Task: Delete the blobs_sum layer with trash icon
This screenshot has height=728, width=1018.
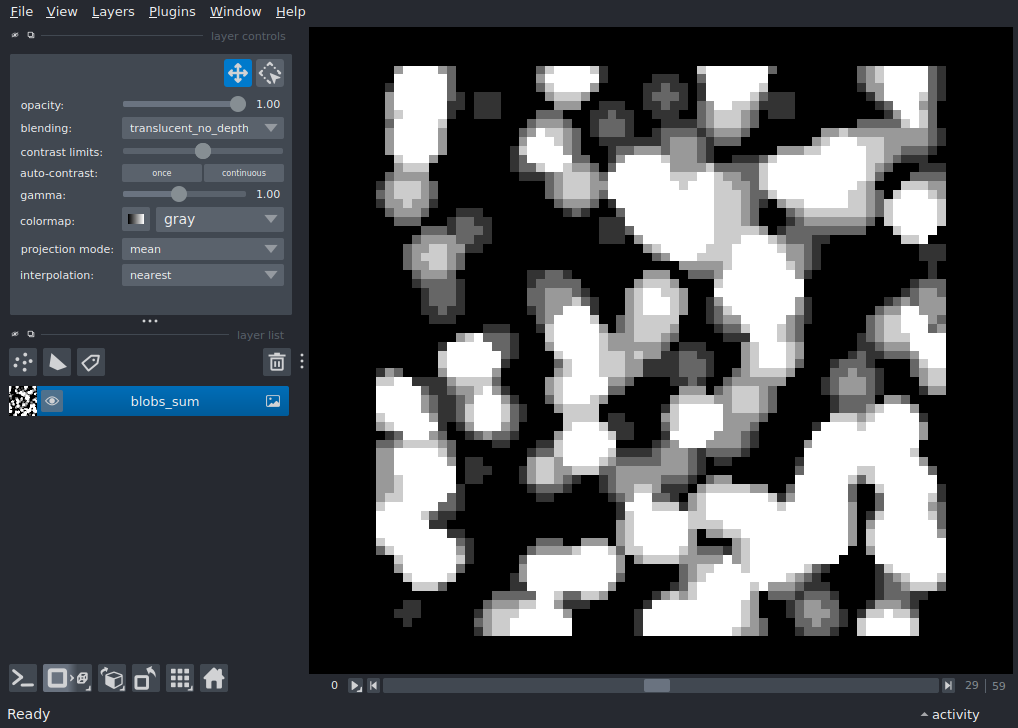Action: tap(277, 362)
